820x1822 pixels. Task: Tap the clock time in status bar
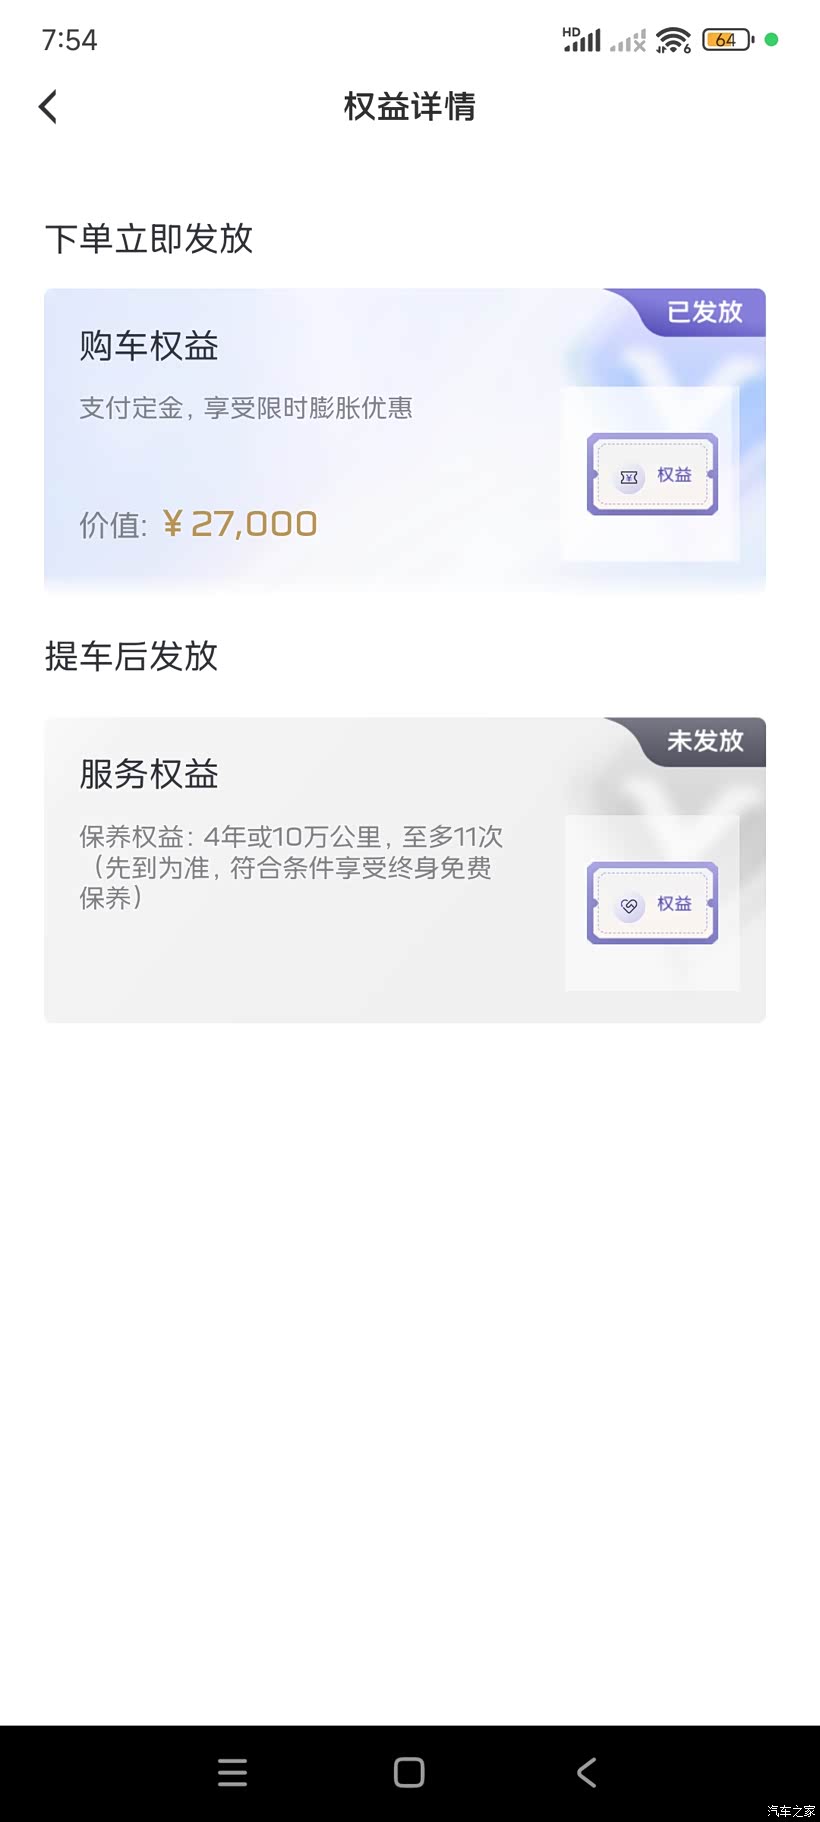coord(70,40)
